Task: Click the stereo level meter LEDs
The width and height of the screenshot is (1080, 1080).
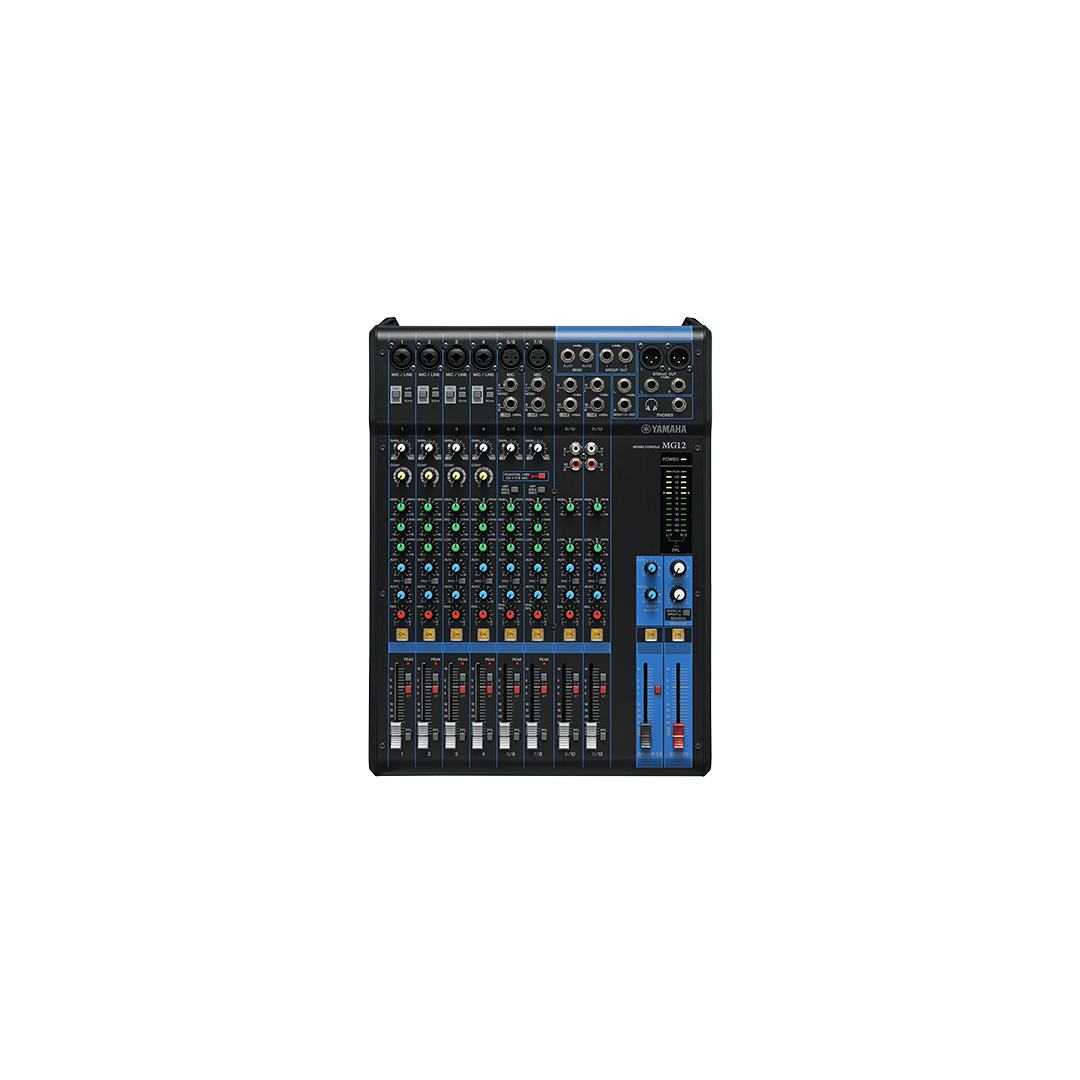Action: click(x=676, y=503)
